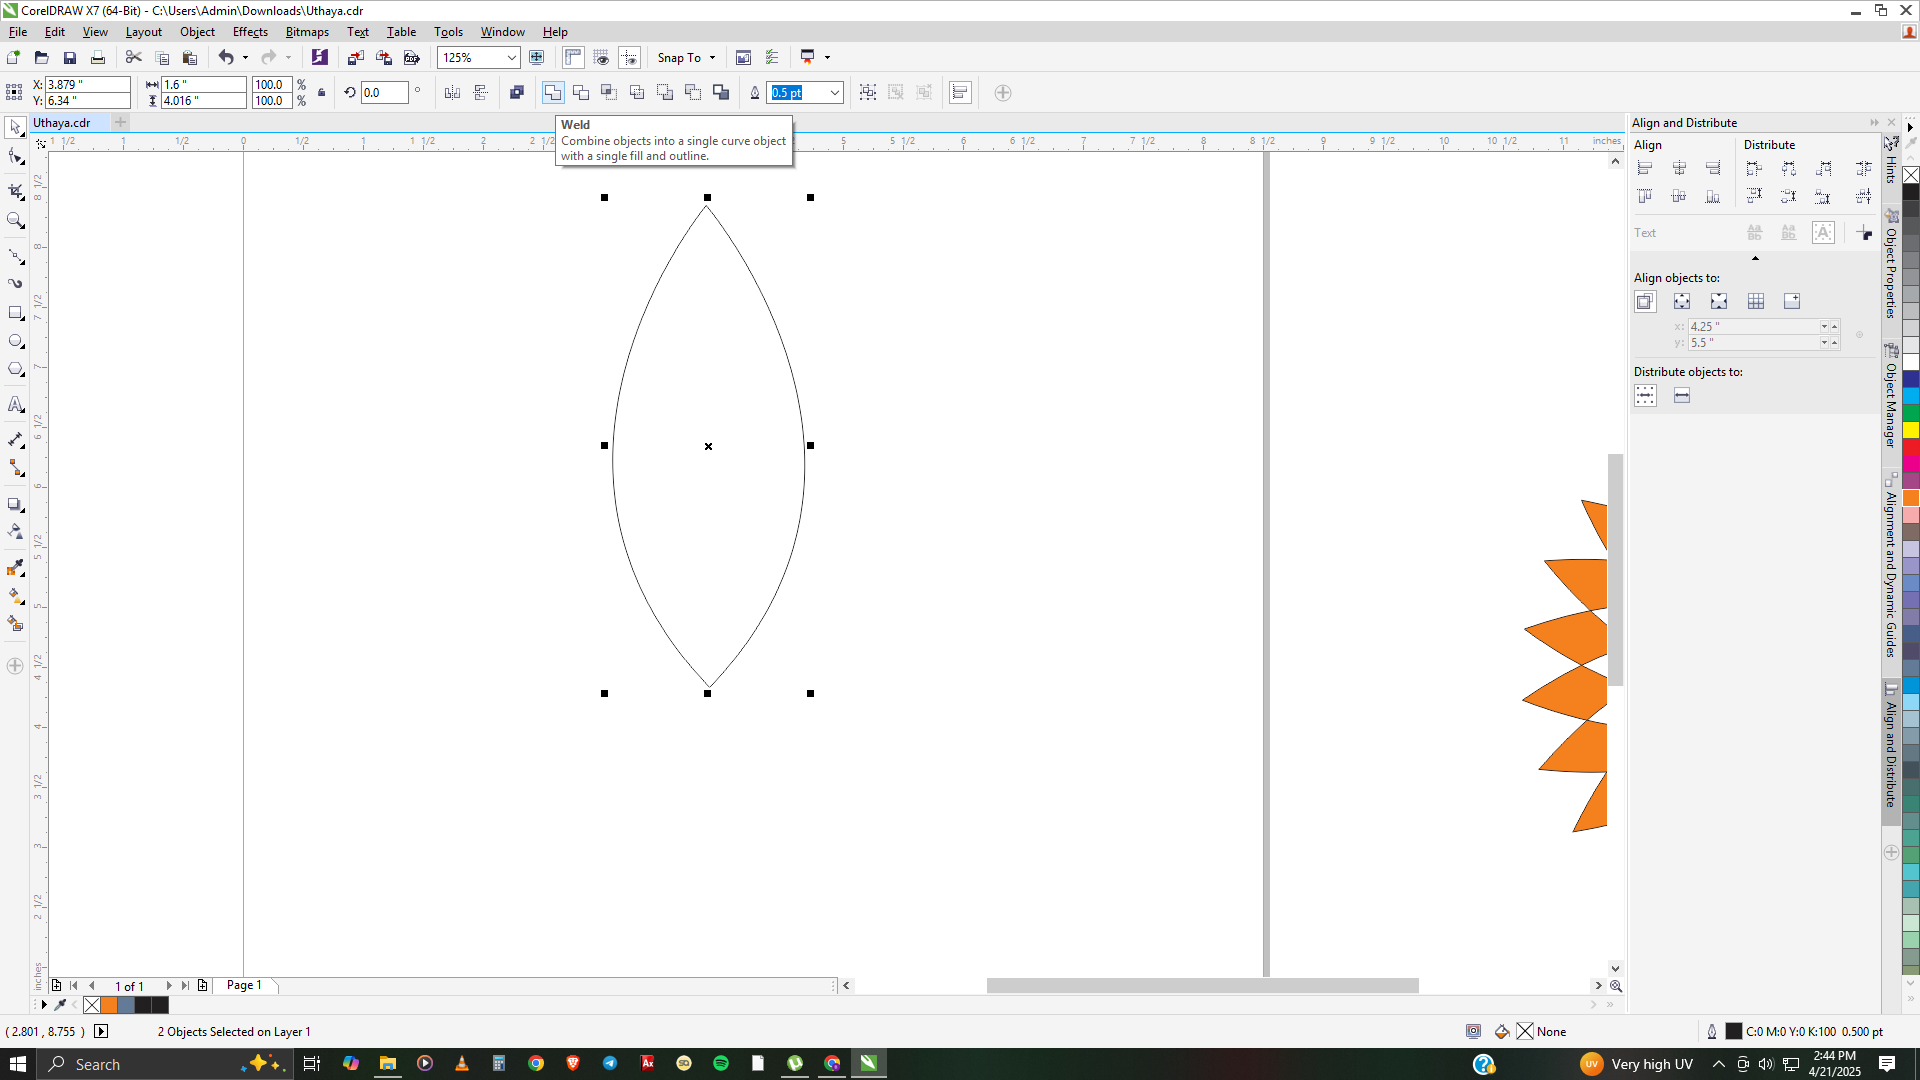Image resolution: width=1920 pixels, height=1080 pixels.
Task: Click the rotation angle field
Action: (384, 93)
